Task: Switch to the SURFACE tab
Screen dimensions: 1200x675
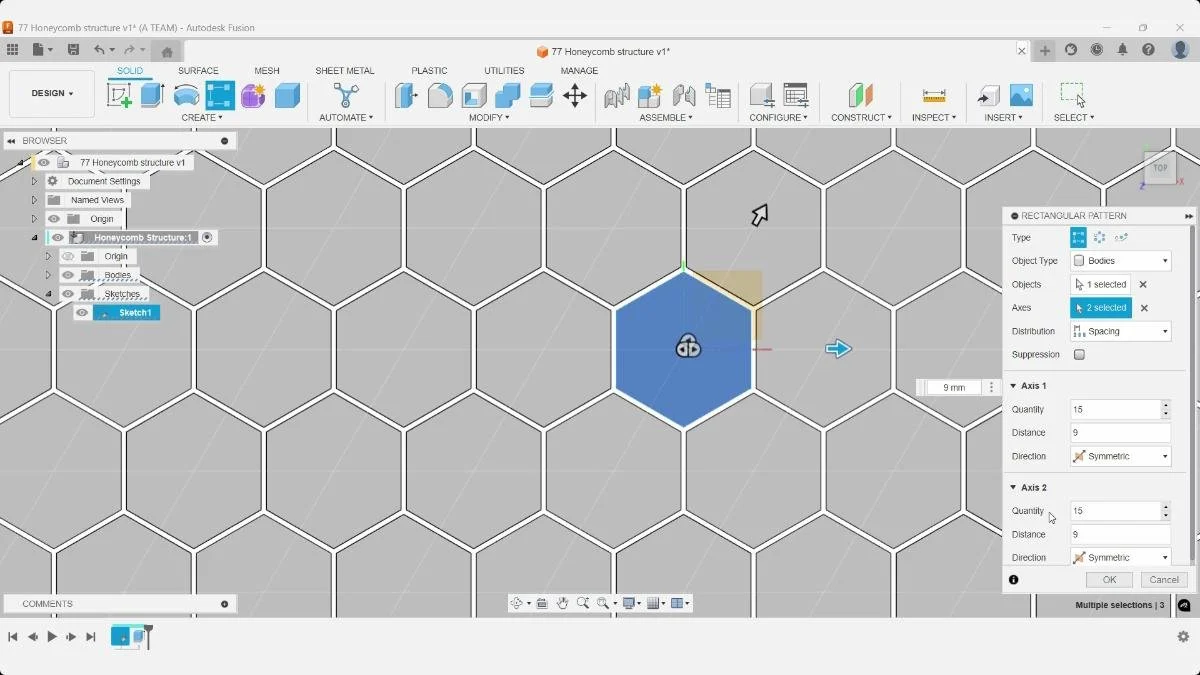Action: [198, 71]
